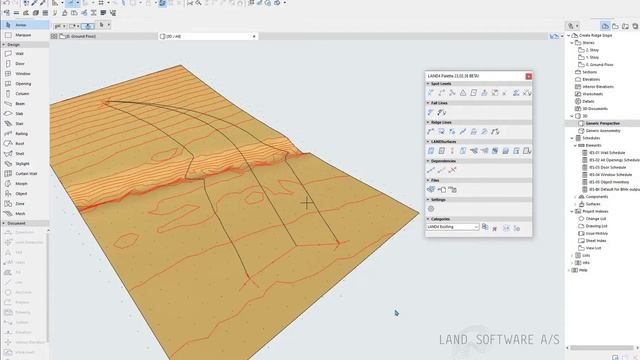Open Door Schedule in Navigator
Viewport: 640px width, 360px height.
pyautogui.click(x=605, y=167)
